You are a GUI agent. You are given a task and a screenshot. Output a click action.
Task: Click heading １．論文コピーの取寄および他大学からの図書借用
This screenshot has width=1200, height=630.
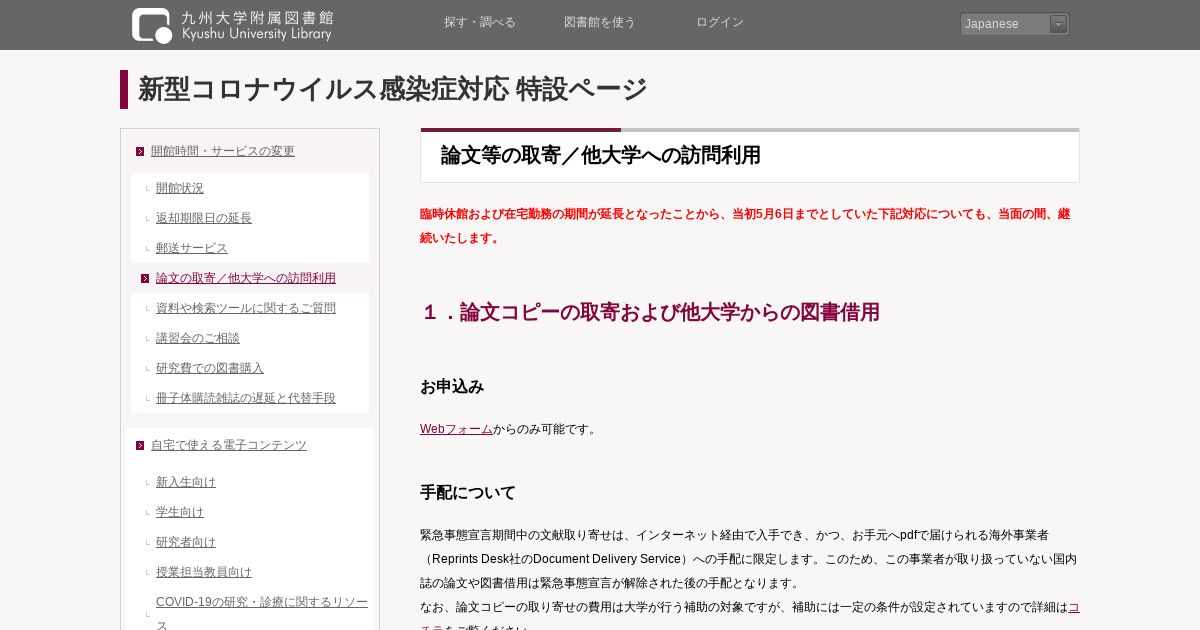650,312
